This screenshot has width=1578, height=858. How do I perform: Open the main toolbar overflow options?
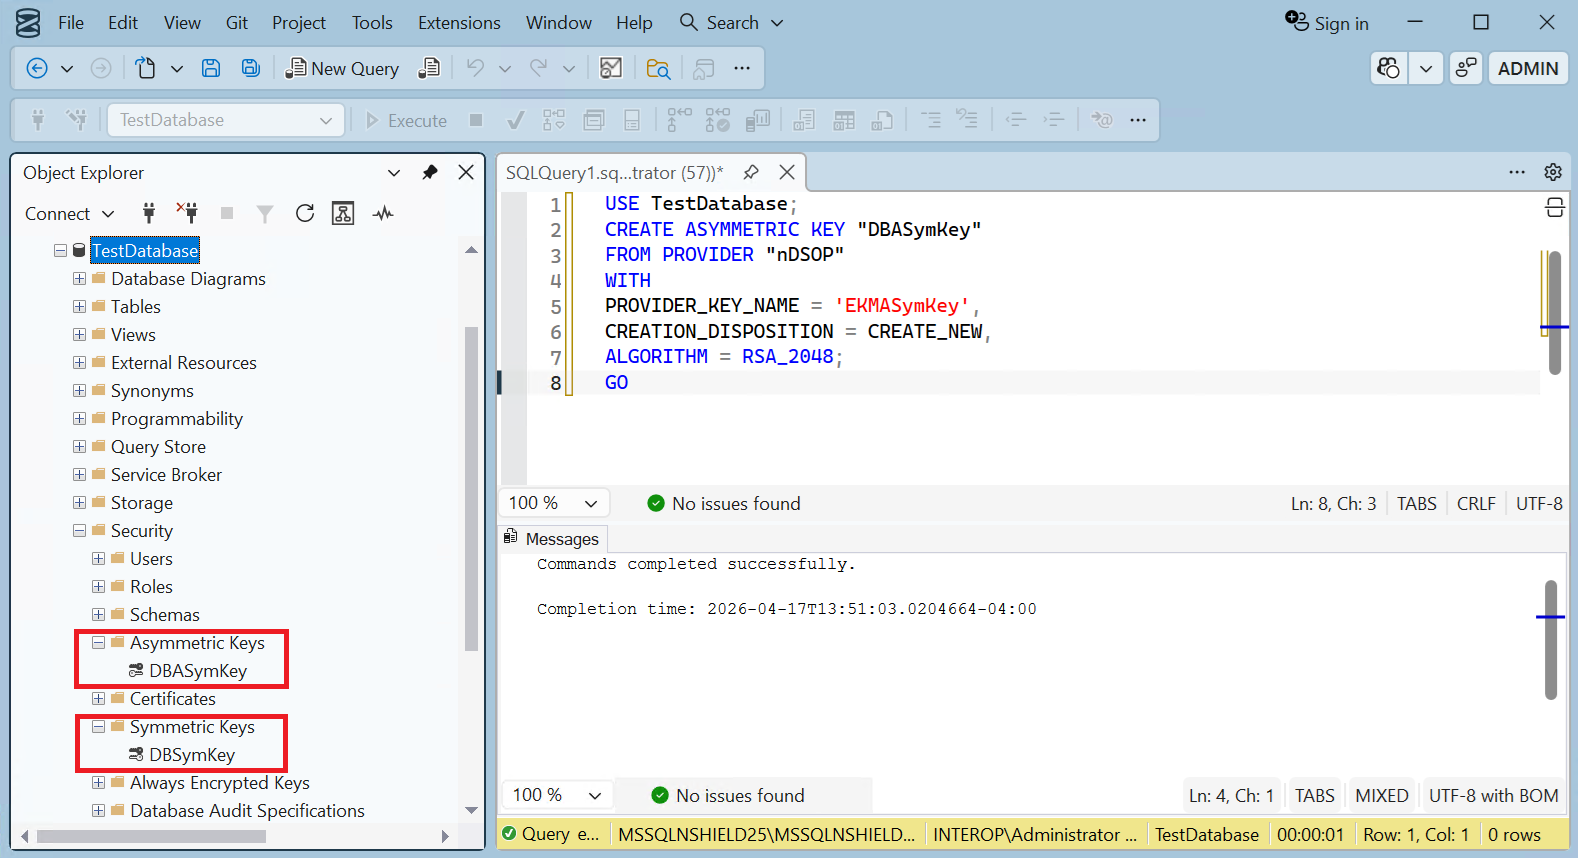(x=742, y=68)
